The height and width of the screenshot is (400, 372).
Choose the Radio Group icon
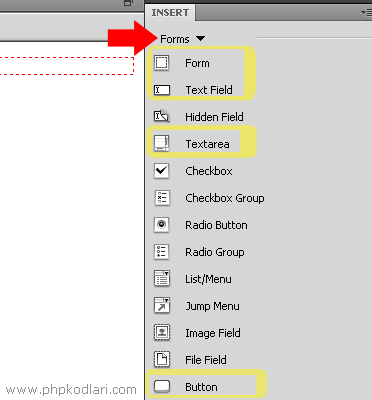pyautogui.click(x=162, y=252)
